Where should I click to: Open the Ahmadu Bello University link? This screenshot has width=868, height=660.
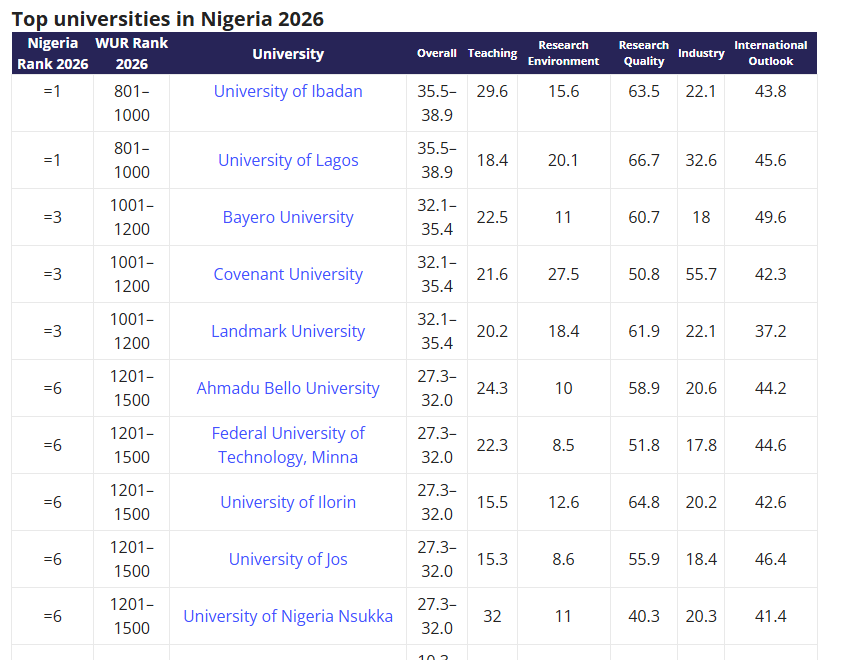288,388
